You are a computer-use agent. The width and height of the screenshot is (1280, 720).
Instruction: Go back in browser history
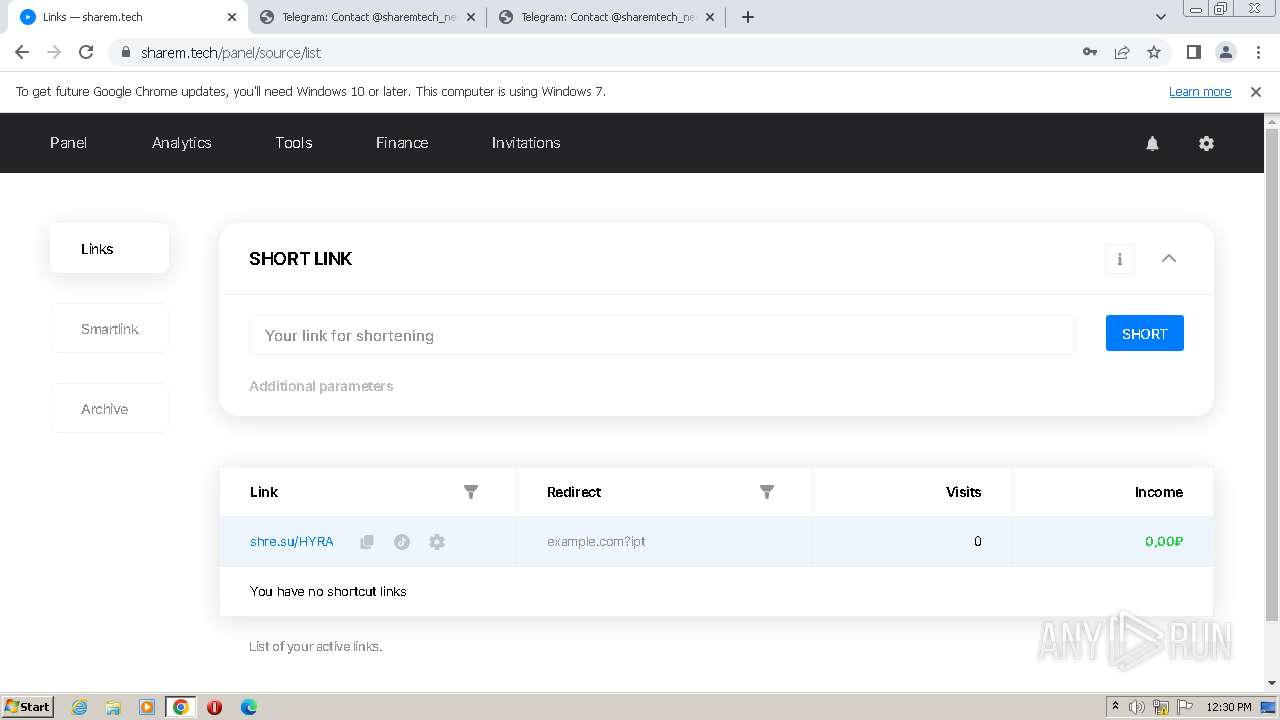pos(22,52)
